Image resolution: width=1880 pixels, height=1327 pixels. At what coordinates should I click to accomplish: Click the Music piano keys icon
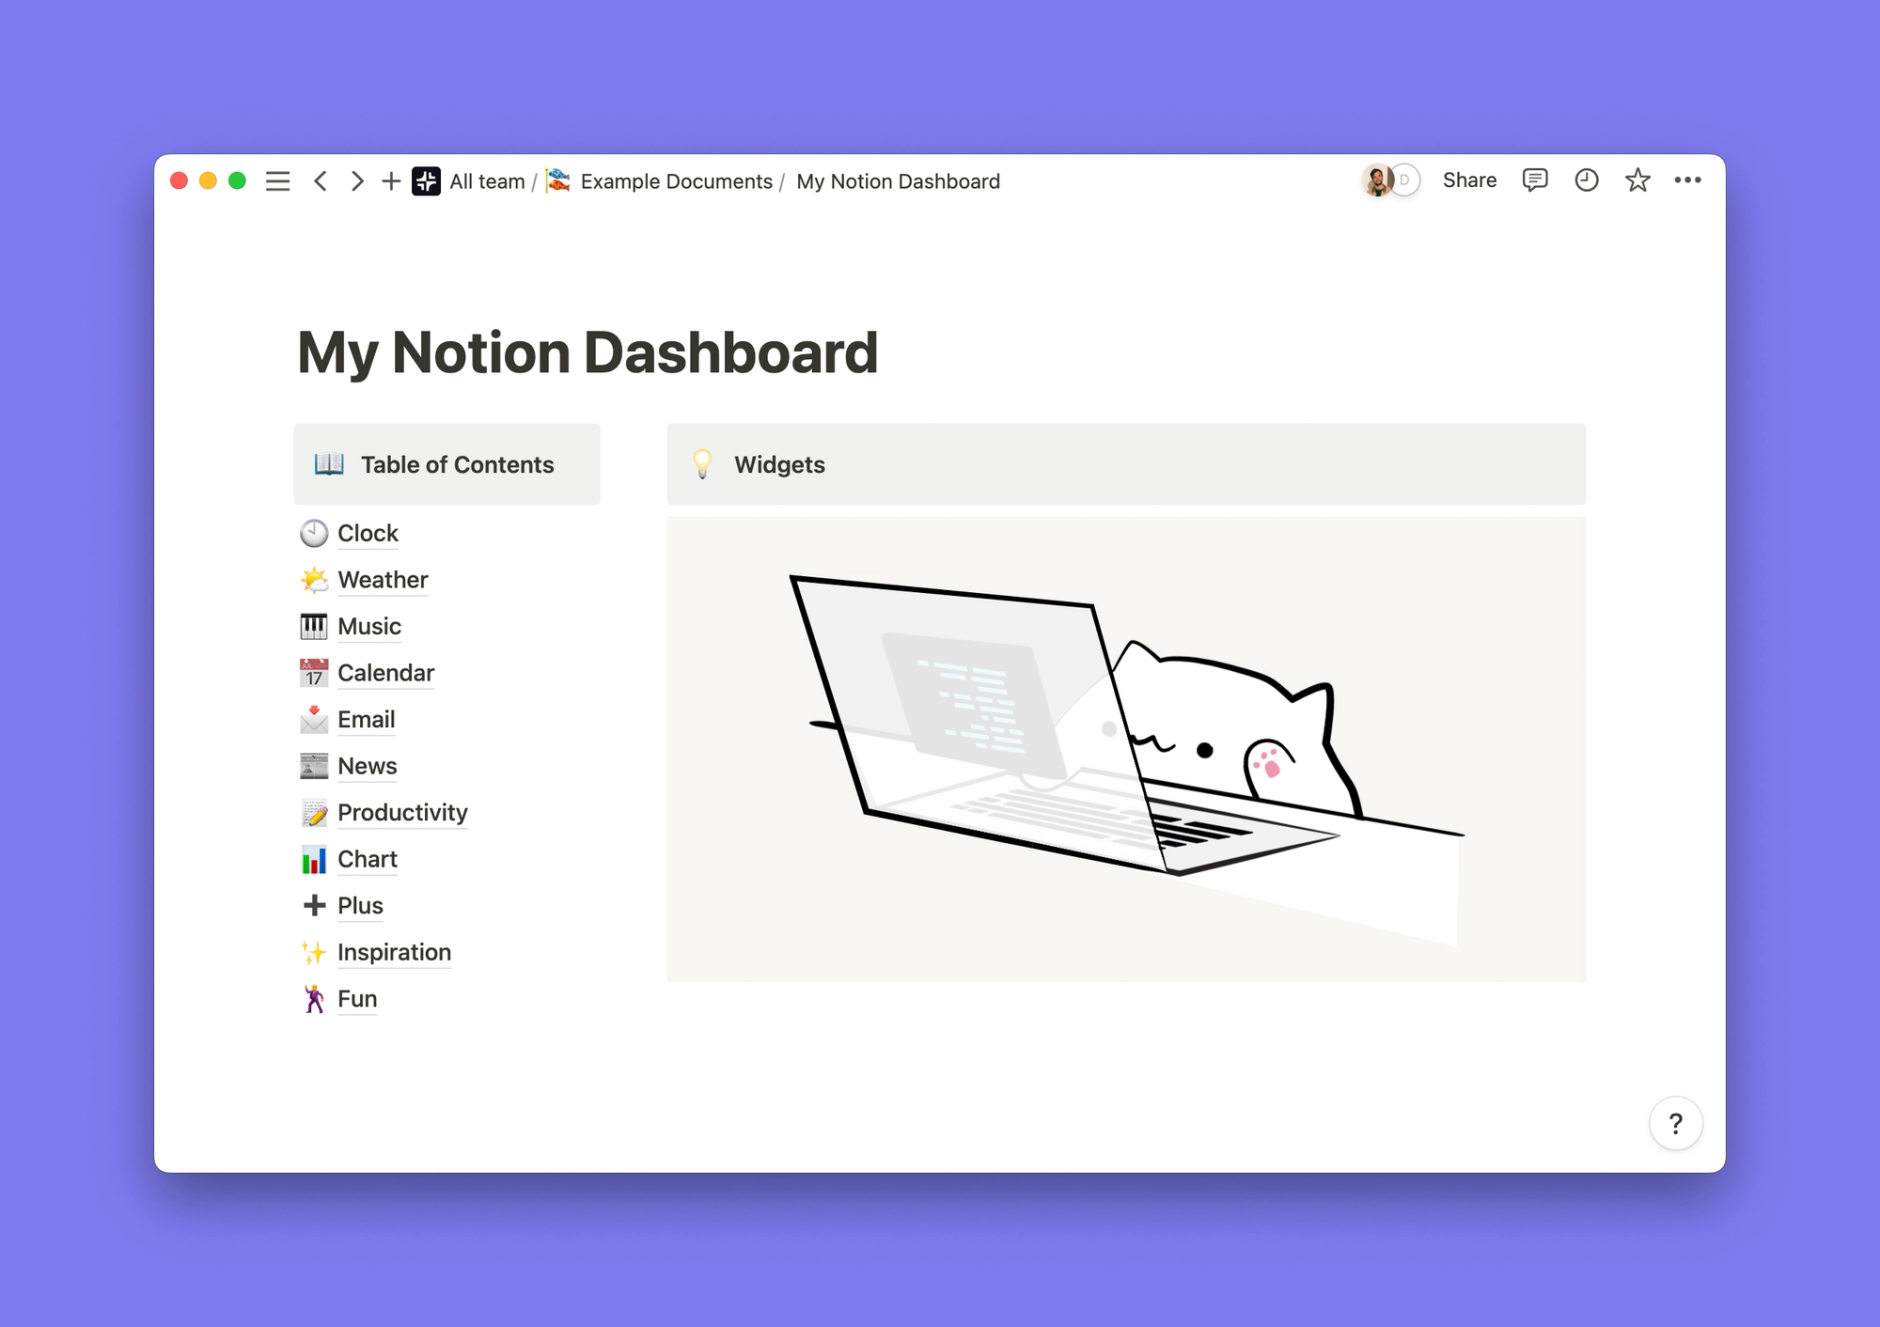(x=314, y=626)
